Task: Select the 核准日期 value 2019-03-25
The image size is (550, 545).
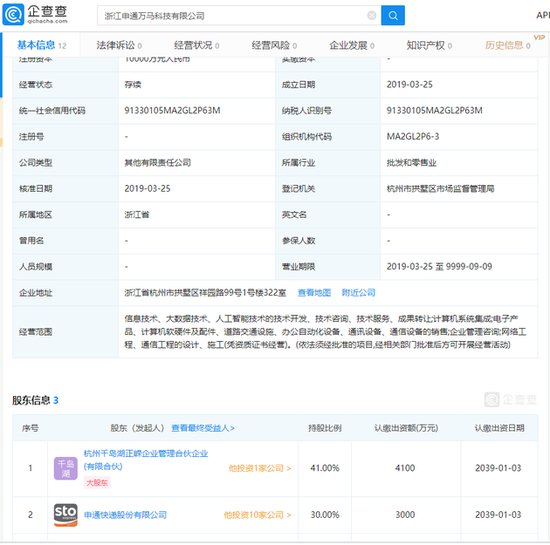Action: [x=147, y=189]
